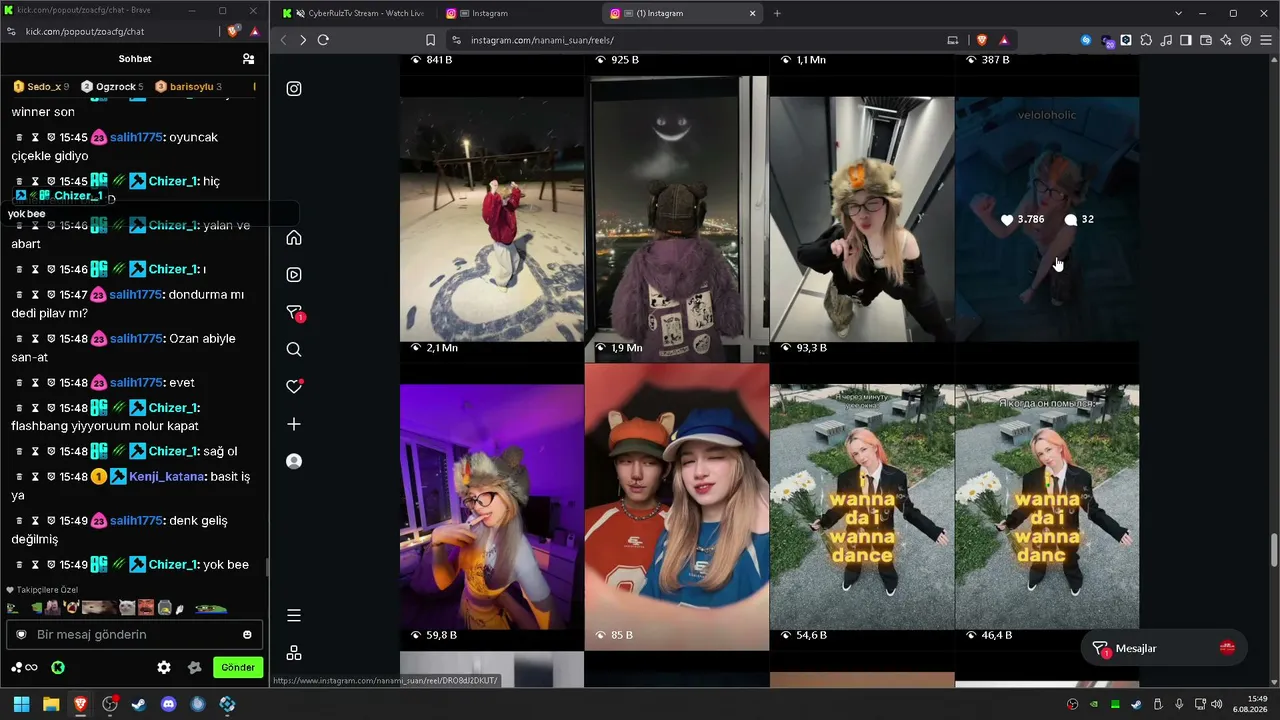Open Kick chat settings gear
The image size is (1280, 720).
click(164, 668)
